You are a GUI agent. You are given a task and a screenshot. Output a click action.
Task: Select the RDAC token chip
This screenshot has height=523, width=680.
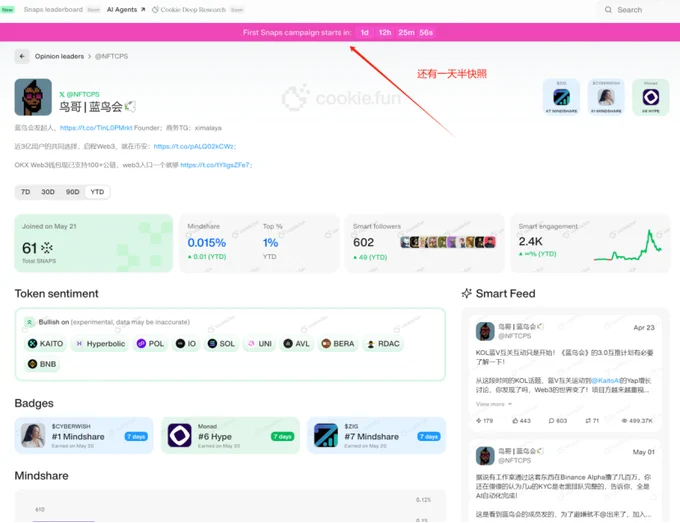383,344
